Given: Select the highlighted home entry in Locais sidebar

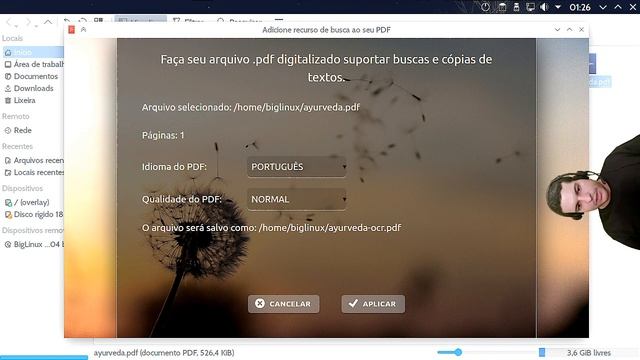Looking at the screenshot, I should tap(33, 52).
